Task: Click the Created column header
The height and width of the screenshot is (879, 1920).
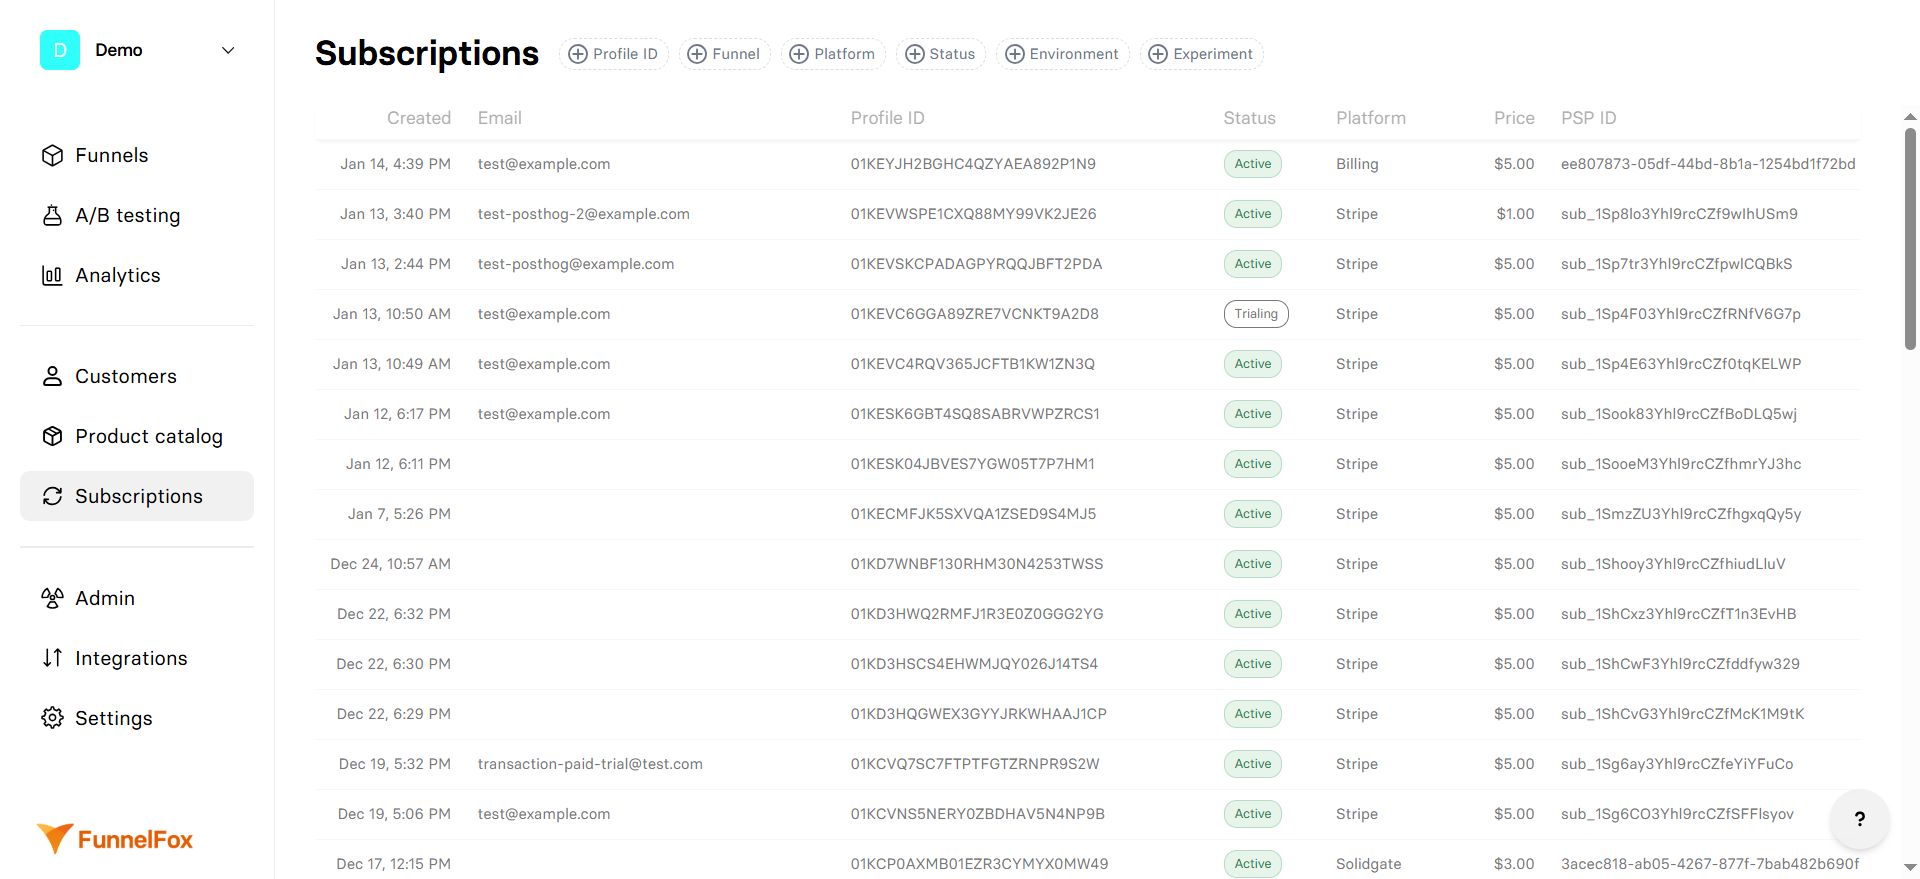Action: pos(419,118)
